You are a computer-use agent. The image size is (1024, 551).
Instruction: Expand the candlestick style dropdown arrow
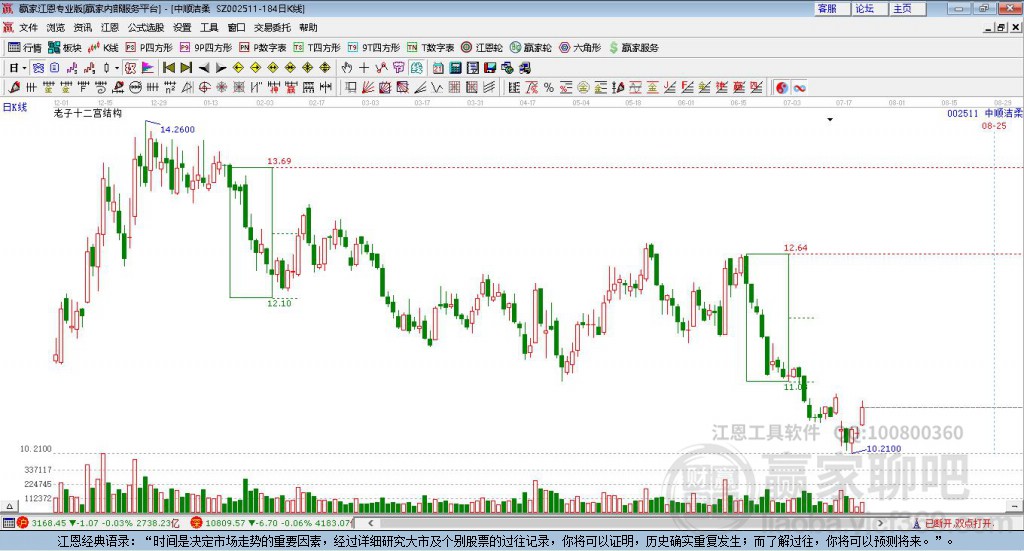tap(117, 68)
